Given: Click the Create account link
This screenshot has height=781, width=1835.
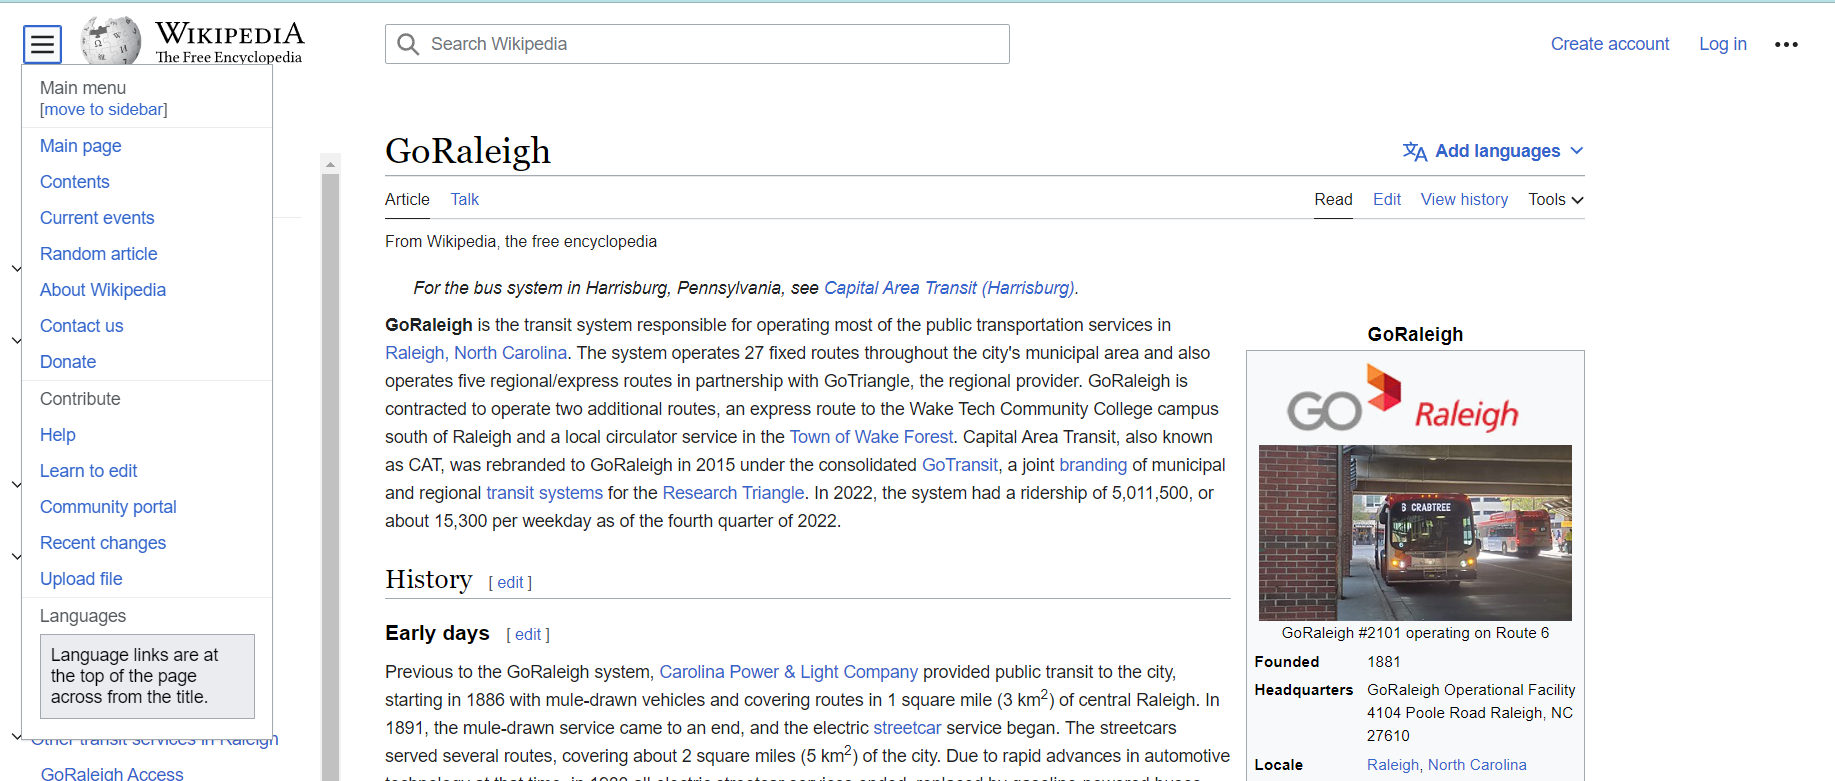Looking at the screenshot, I should (1609, 44).
